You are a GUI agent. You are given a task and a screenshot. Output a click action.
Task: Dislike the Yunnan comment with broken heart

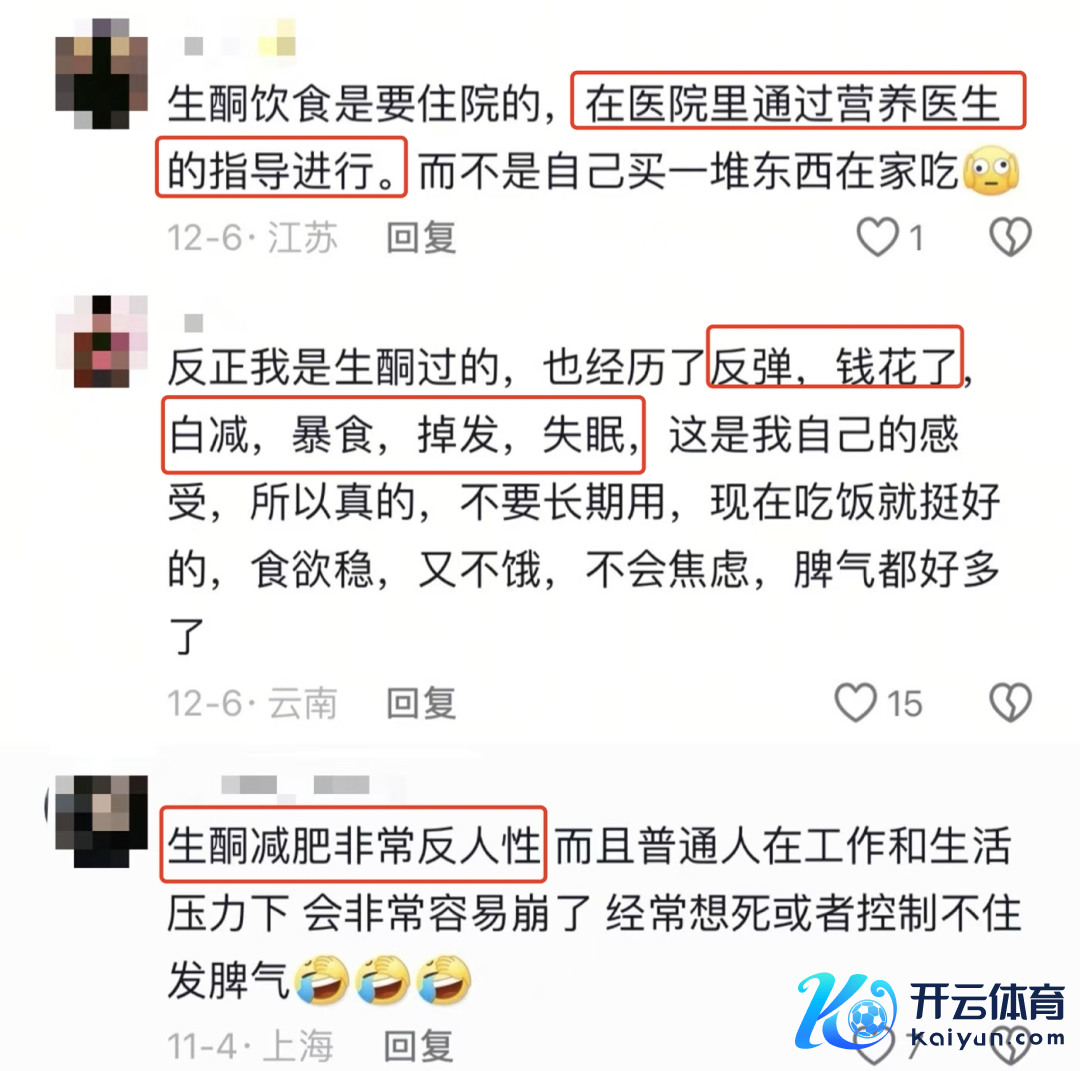pyautogui.click(x=1010, y=703)
